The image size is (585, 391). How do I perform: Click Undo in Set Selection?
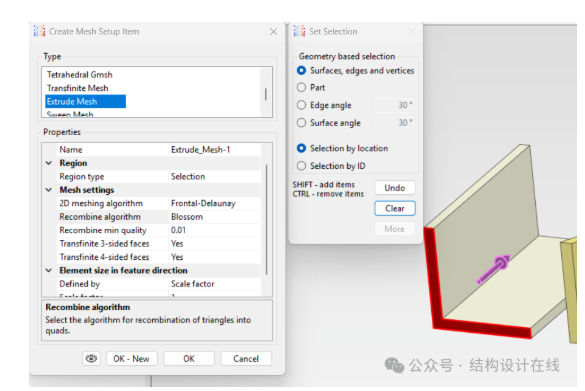(395, 188)
